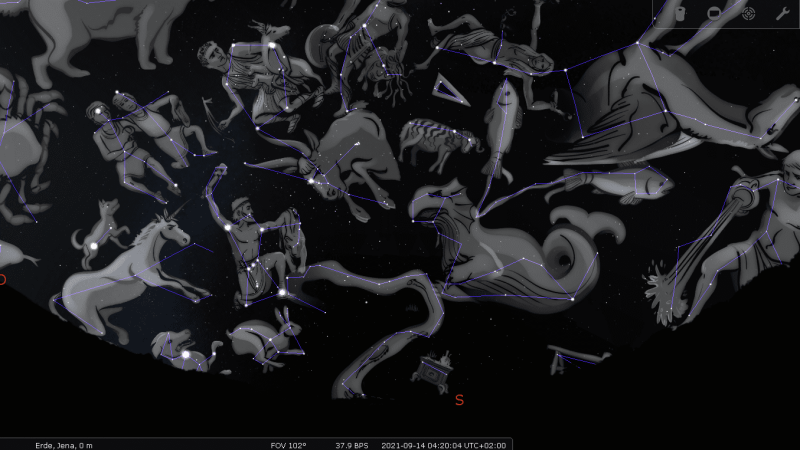Screen dimensions: 800x450
Task: Click the red "S" south cardinal marker
Action: coord(459,401)
